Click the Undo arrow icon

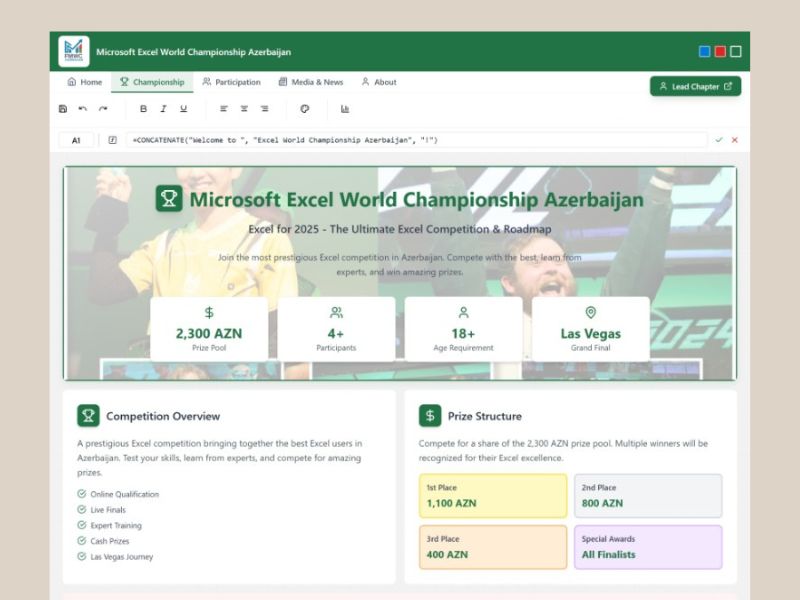coord(81,108)
